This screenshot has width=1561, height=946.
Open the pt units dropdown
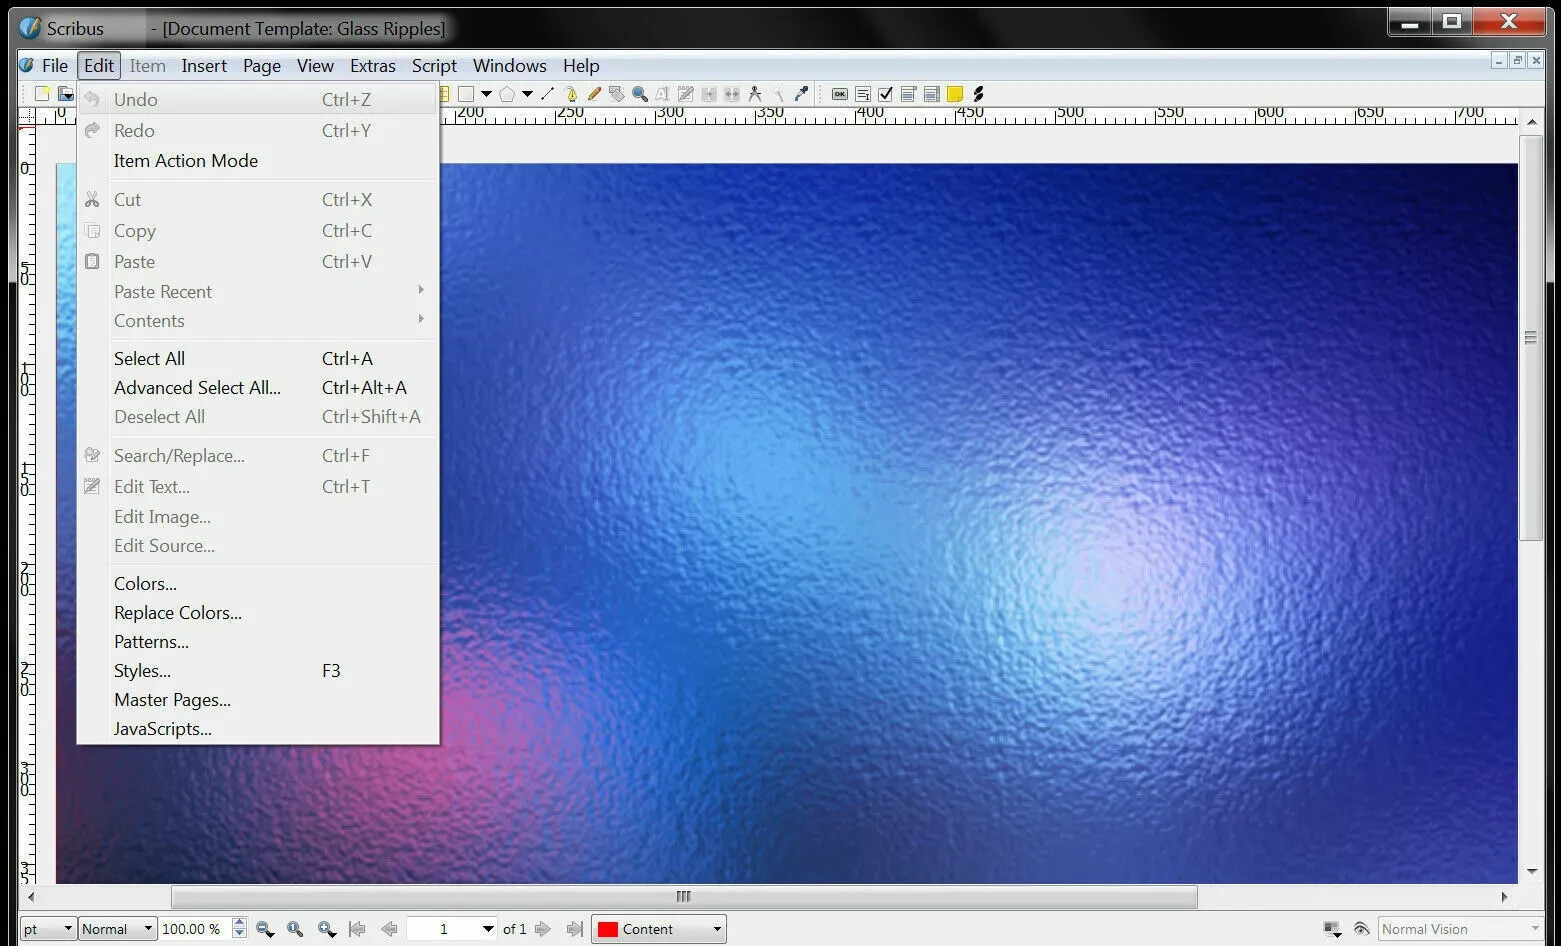[48, 929]
